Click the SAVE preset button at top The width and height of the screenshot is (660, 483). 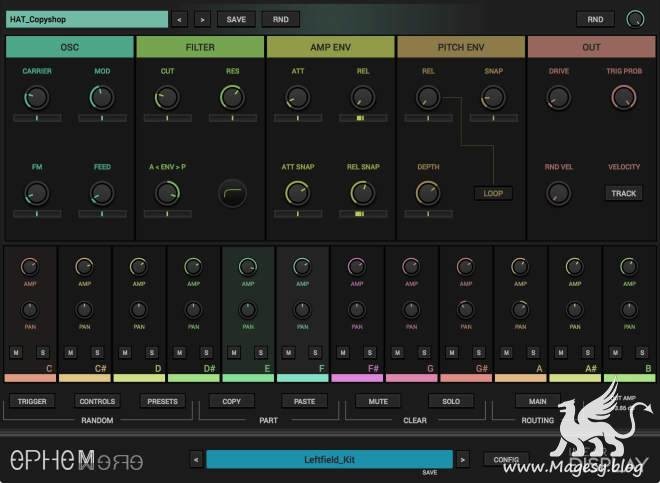(236, 19)
